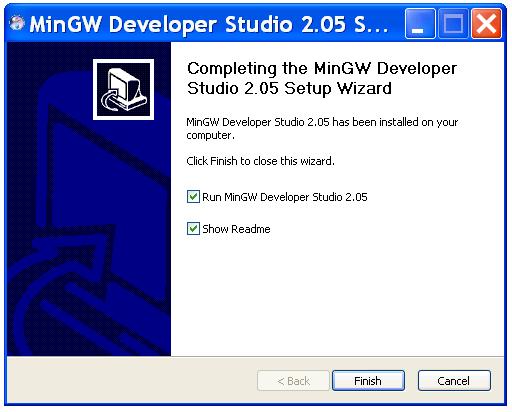Click Finish to complete the installation
The image size is (512, 412).
pyautogui.click(x=368, y=380)
